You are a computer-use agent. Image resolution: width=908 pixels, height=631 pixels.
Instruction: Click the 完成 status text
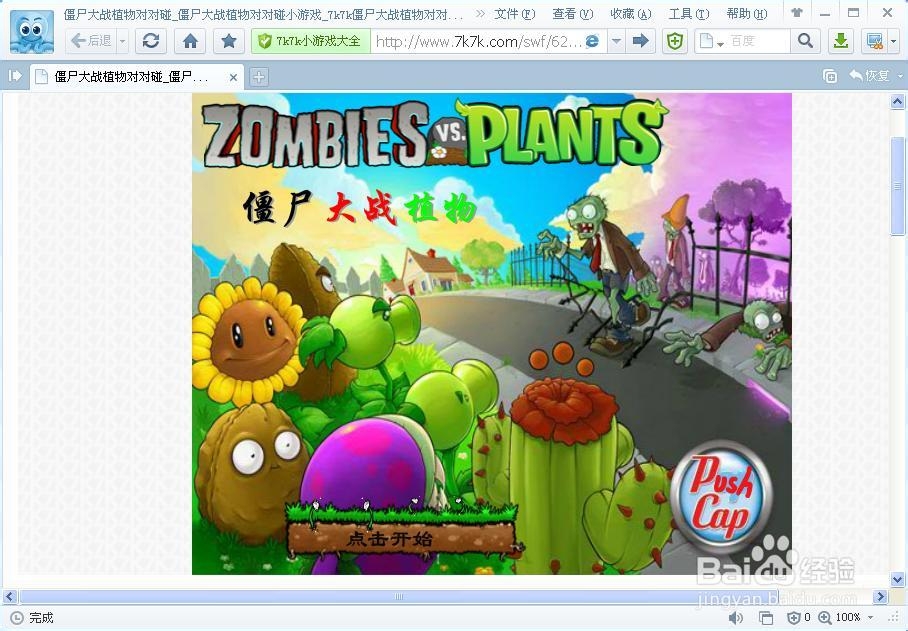click(x=41, y=618)
